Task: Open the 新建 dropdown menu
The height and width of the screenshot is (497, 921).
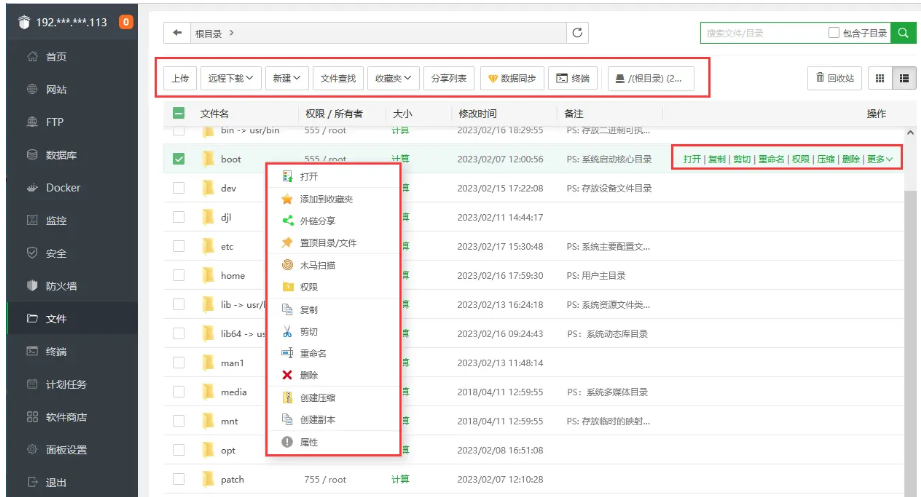Action: [286, 78]
